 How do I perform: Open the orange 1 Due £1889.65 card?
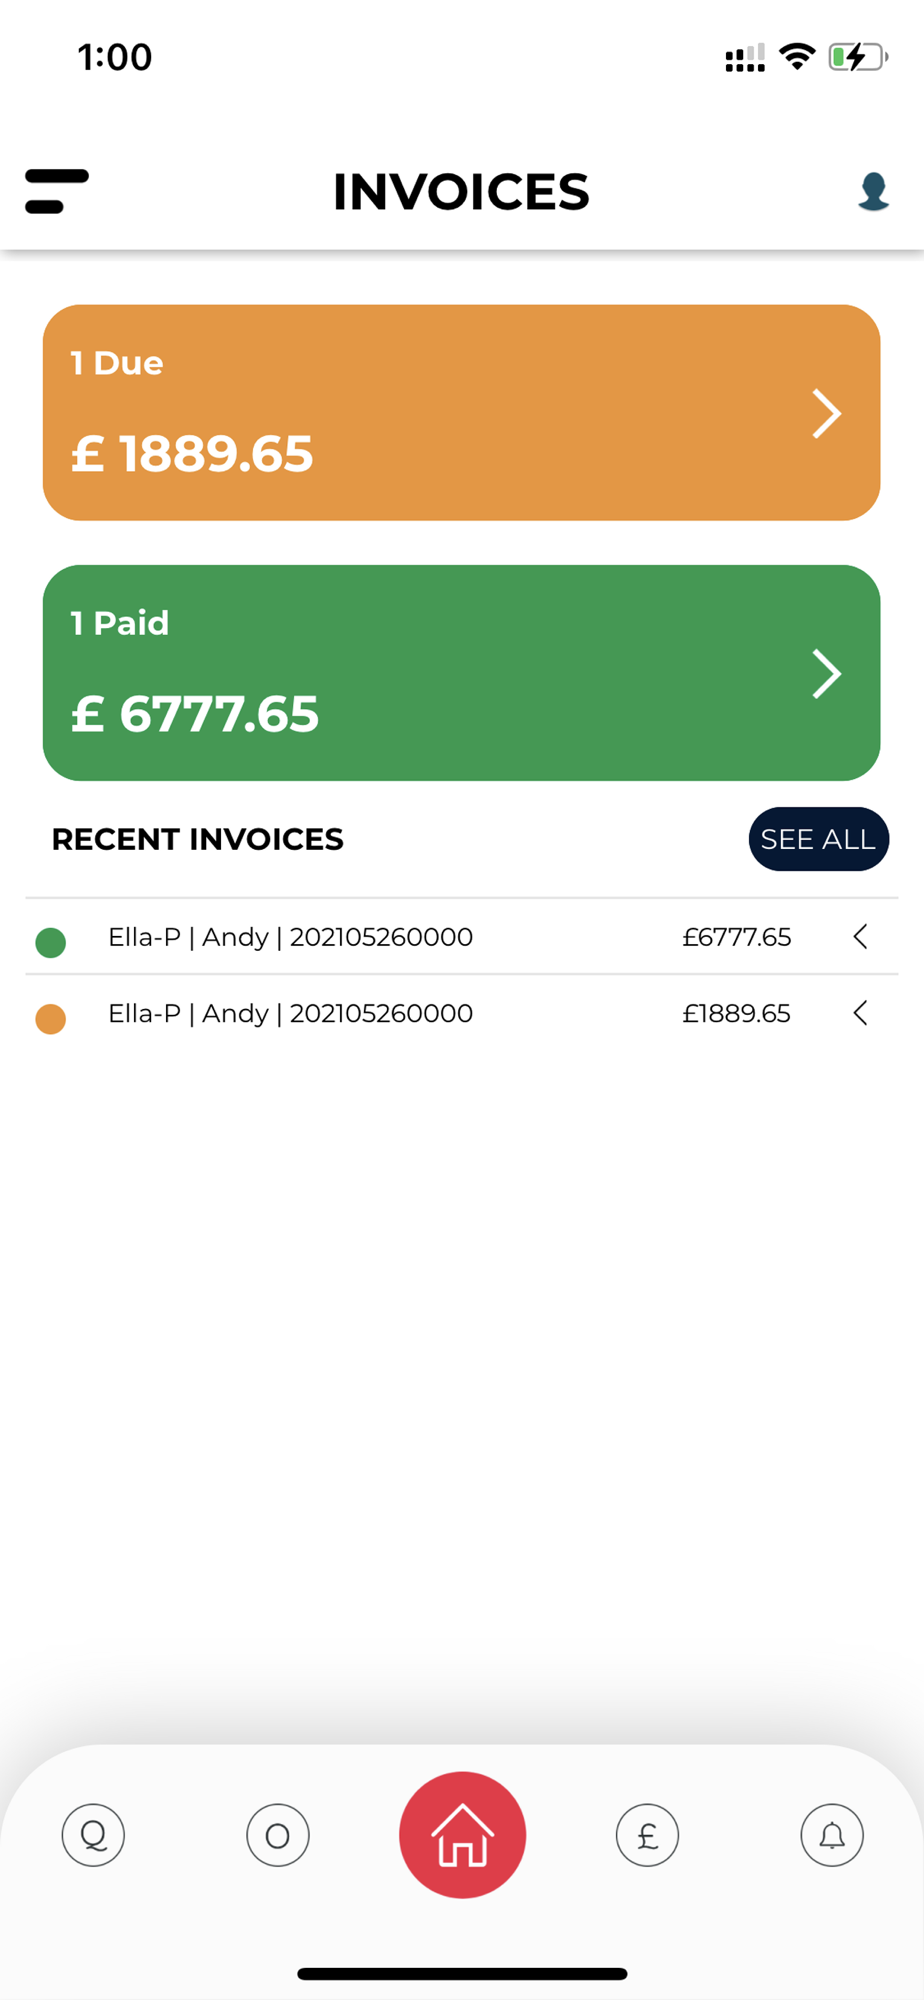461,412
